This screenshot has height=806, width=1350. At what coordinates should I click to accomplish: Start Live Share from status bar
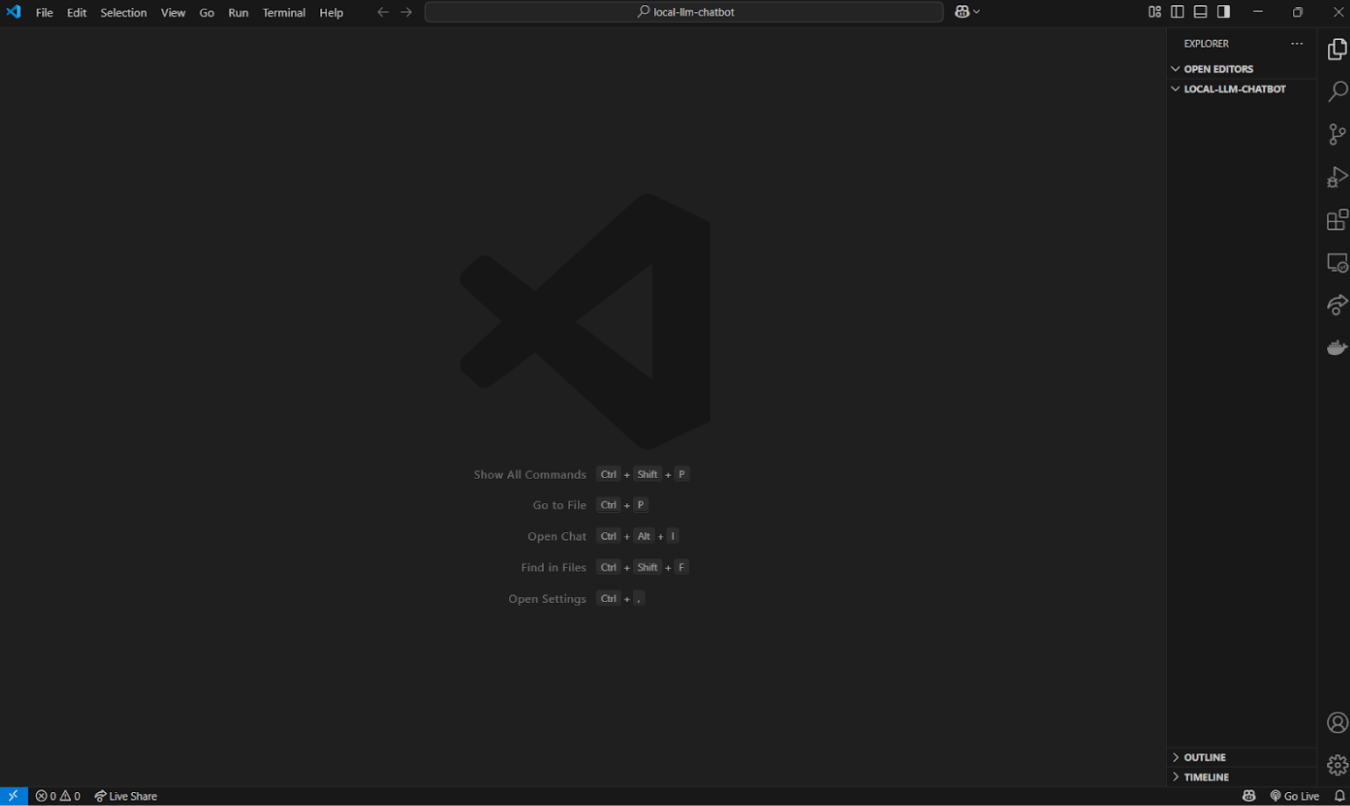(x=126, y=796)
